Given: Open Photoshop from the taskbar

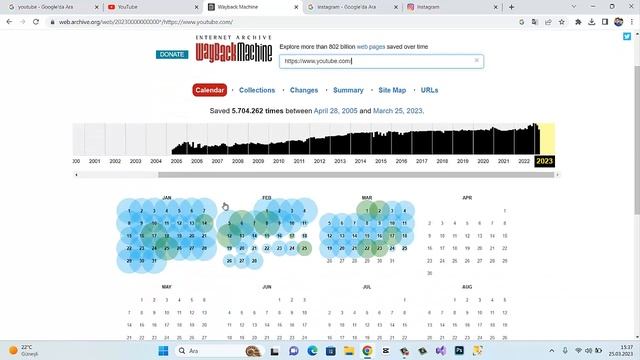Looking at the screenshot, I should [459, 351].
